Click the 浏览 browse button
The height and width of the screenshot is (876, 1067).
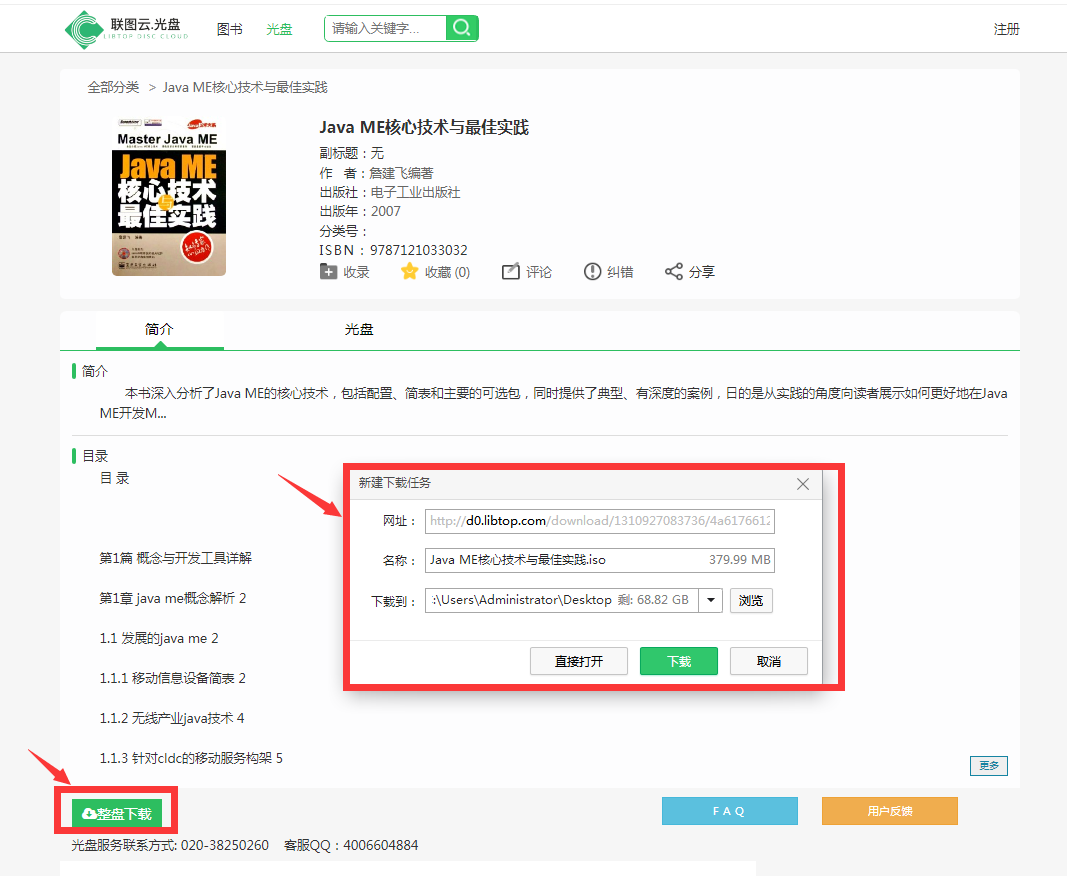(x=751, y=600)
